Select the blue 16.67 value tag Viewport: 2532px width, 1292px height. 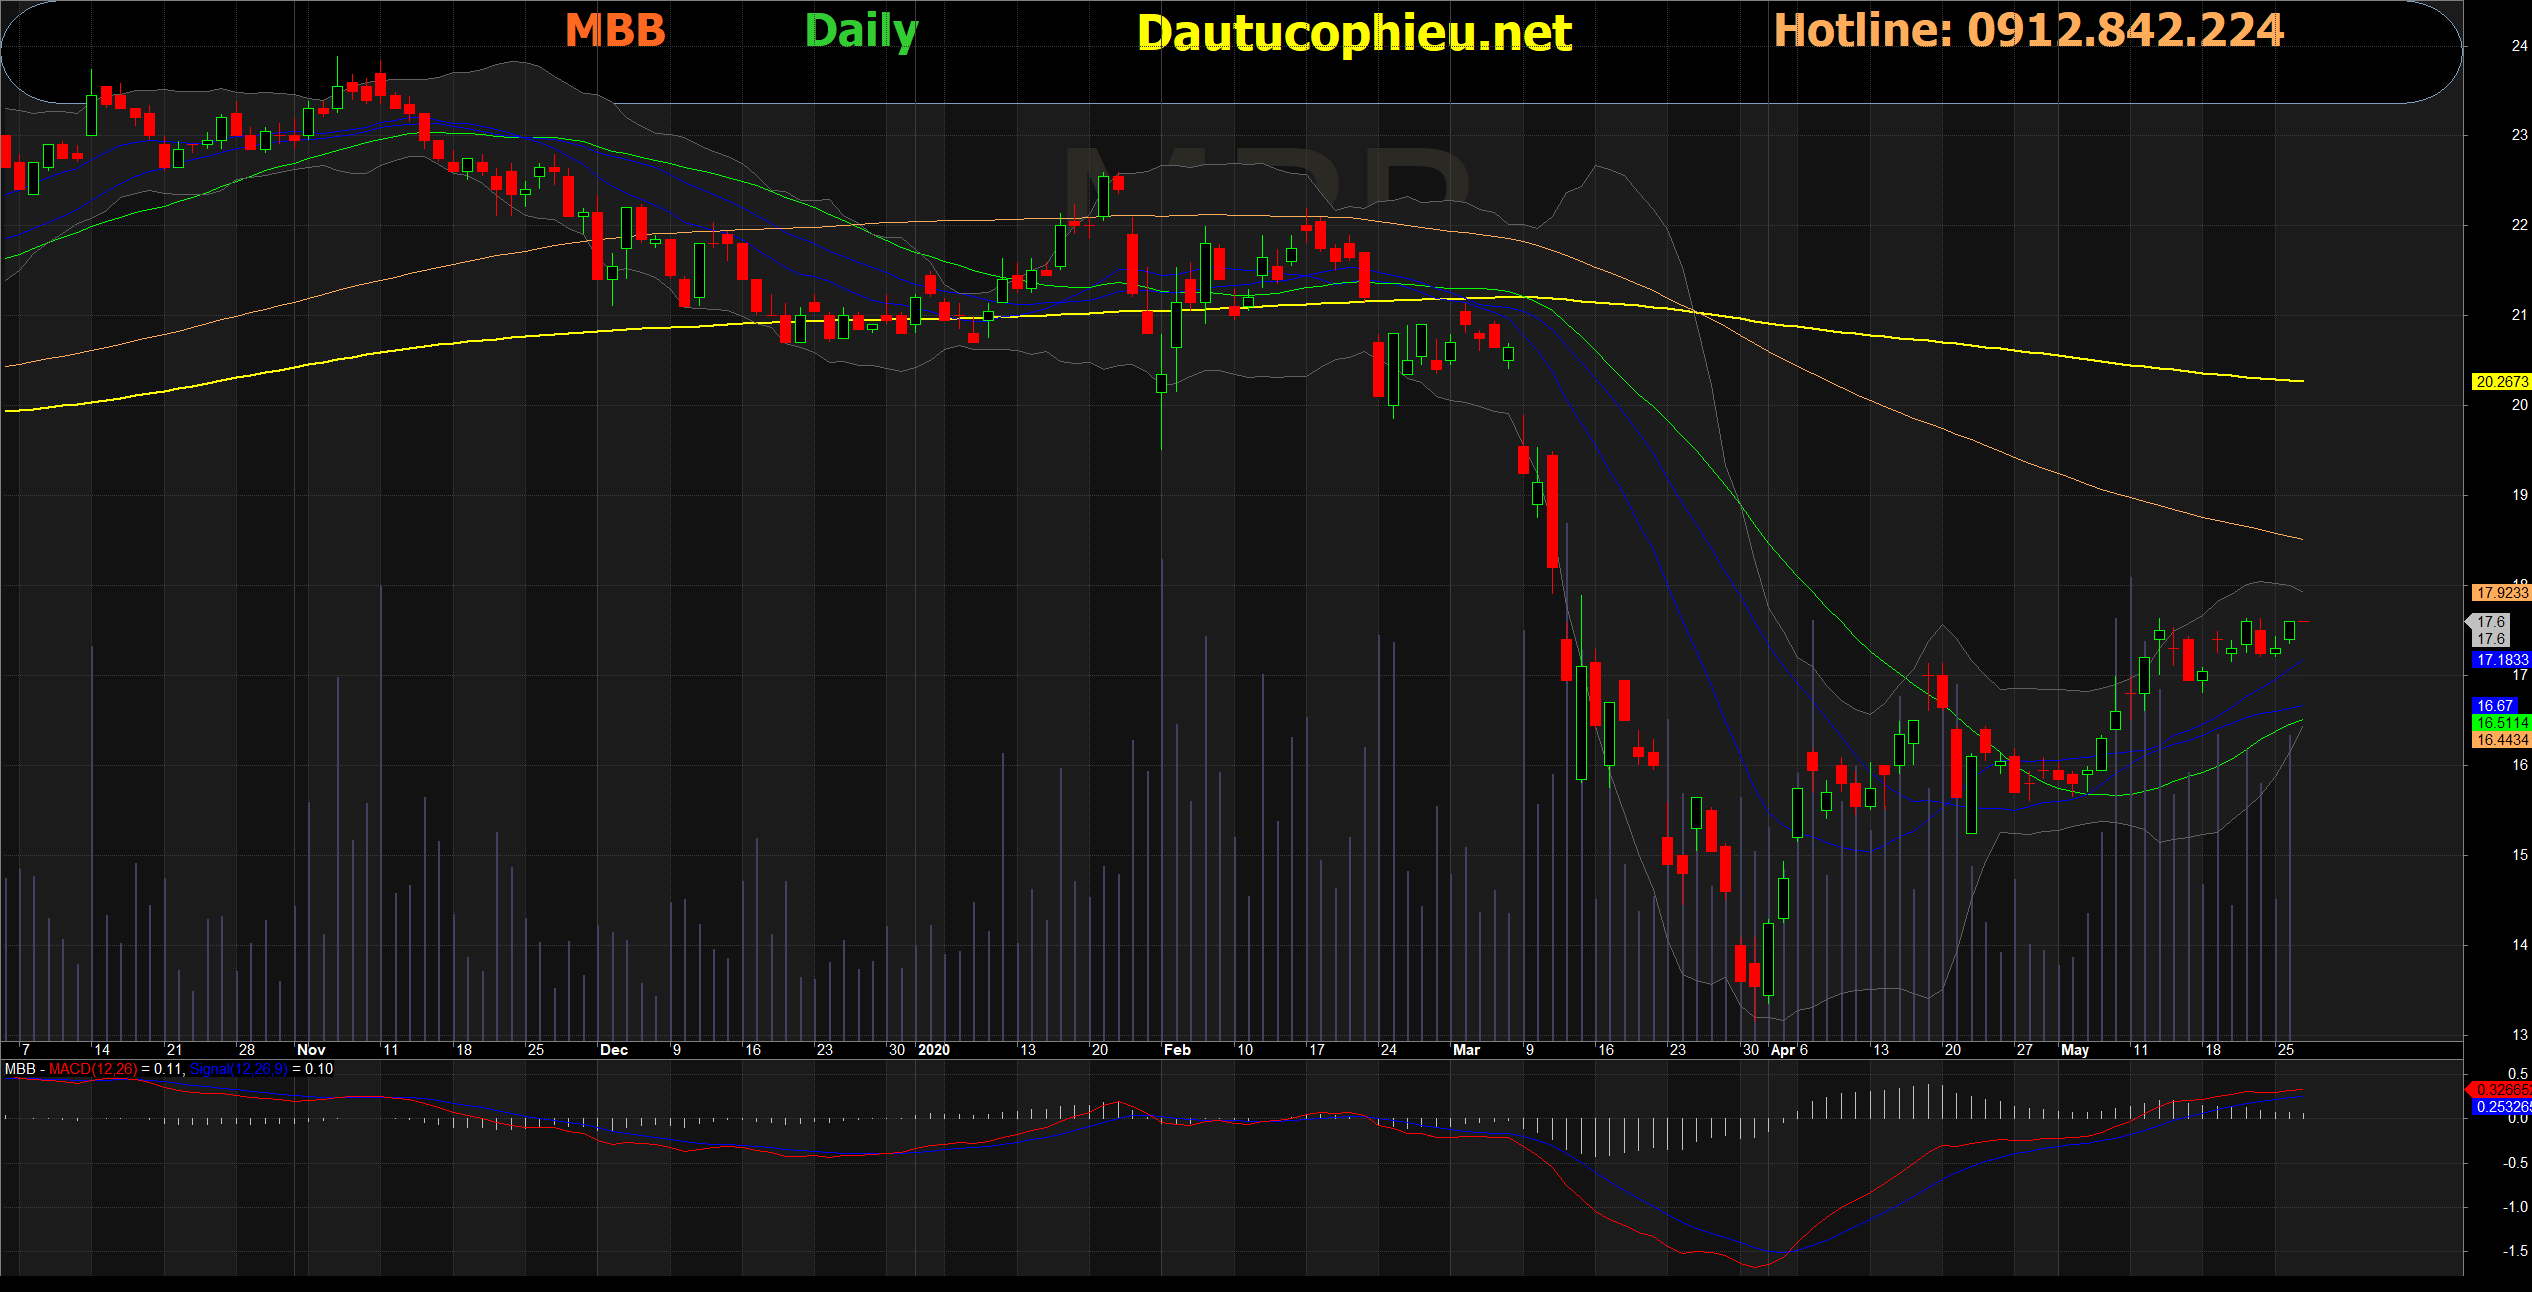2495,706
